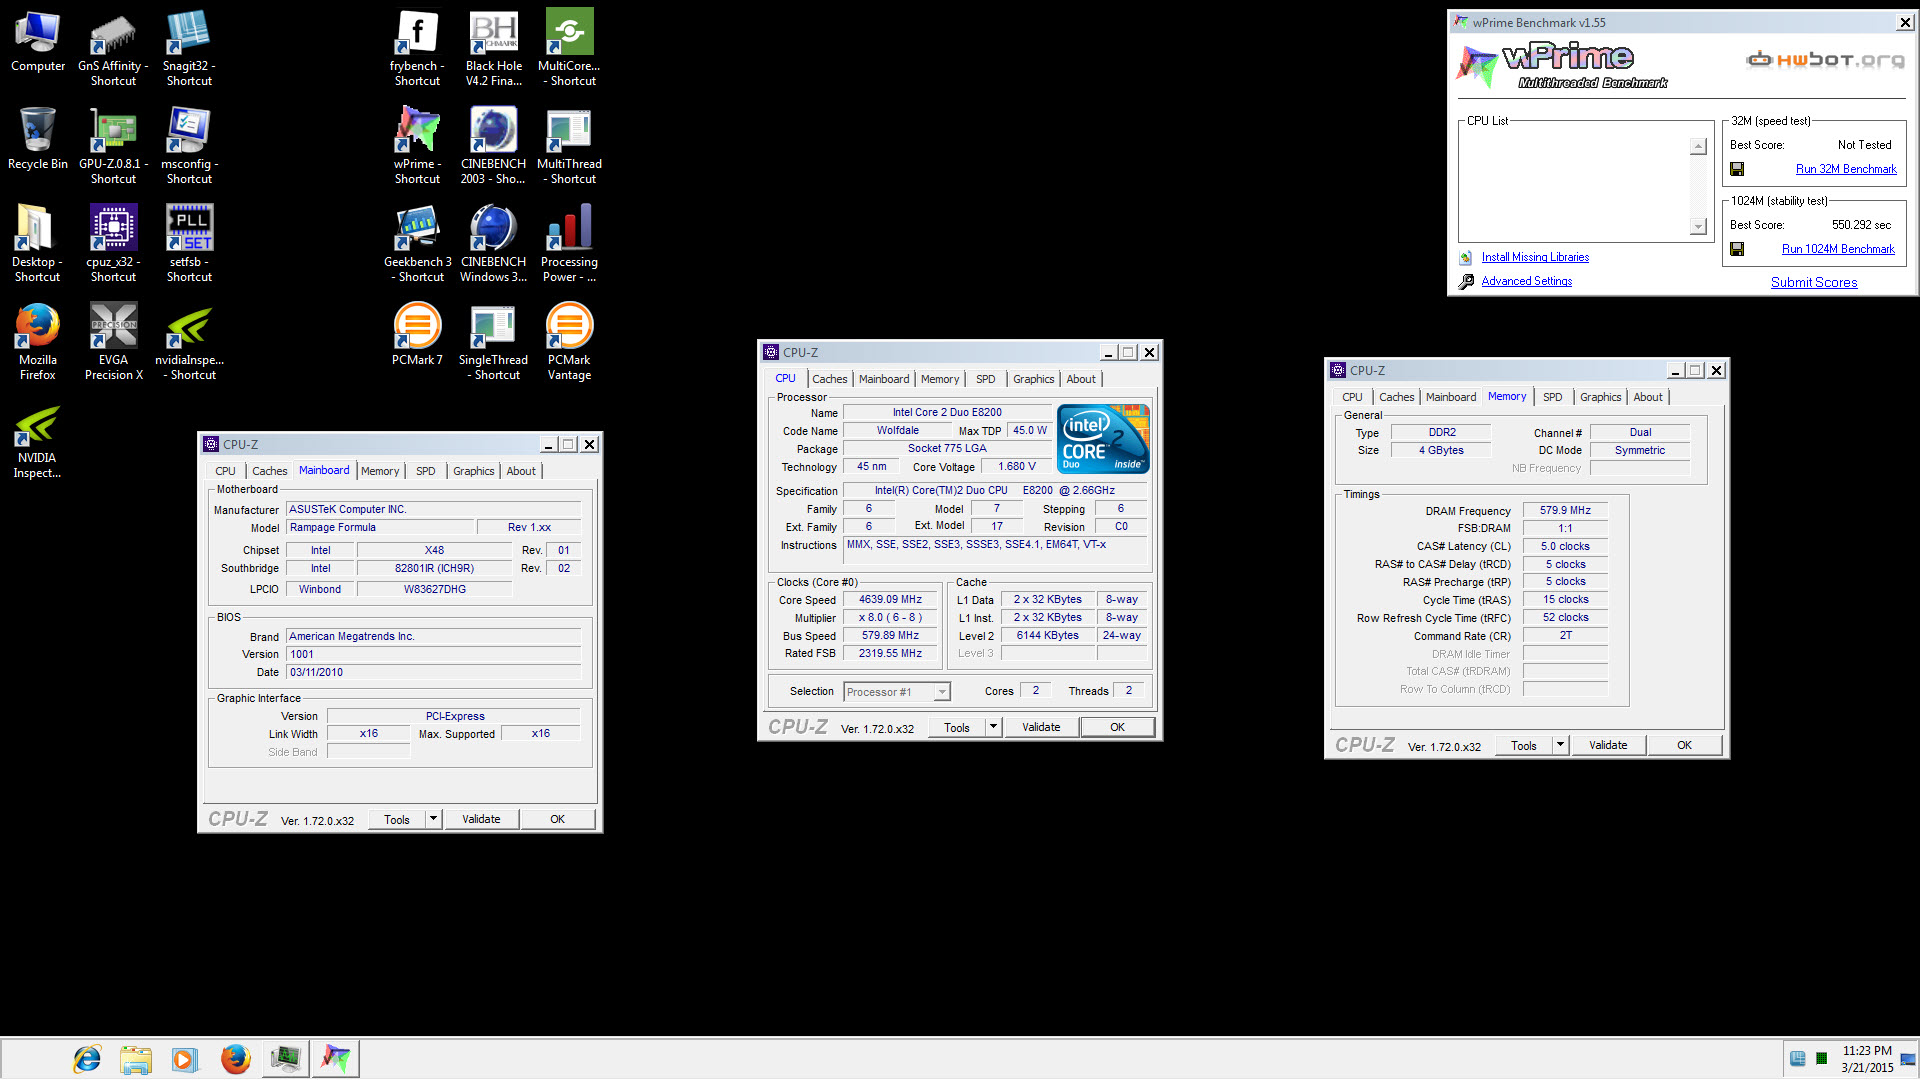This screenshot has height=1080, width=1920.
Task: Open Mozilla Firefox desktop icon
Action: coord(37,342)
